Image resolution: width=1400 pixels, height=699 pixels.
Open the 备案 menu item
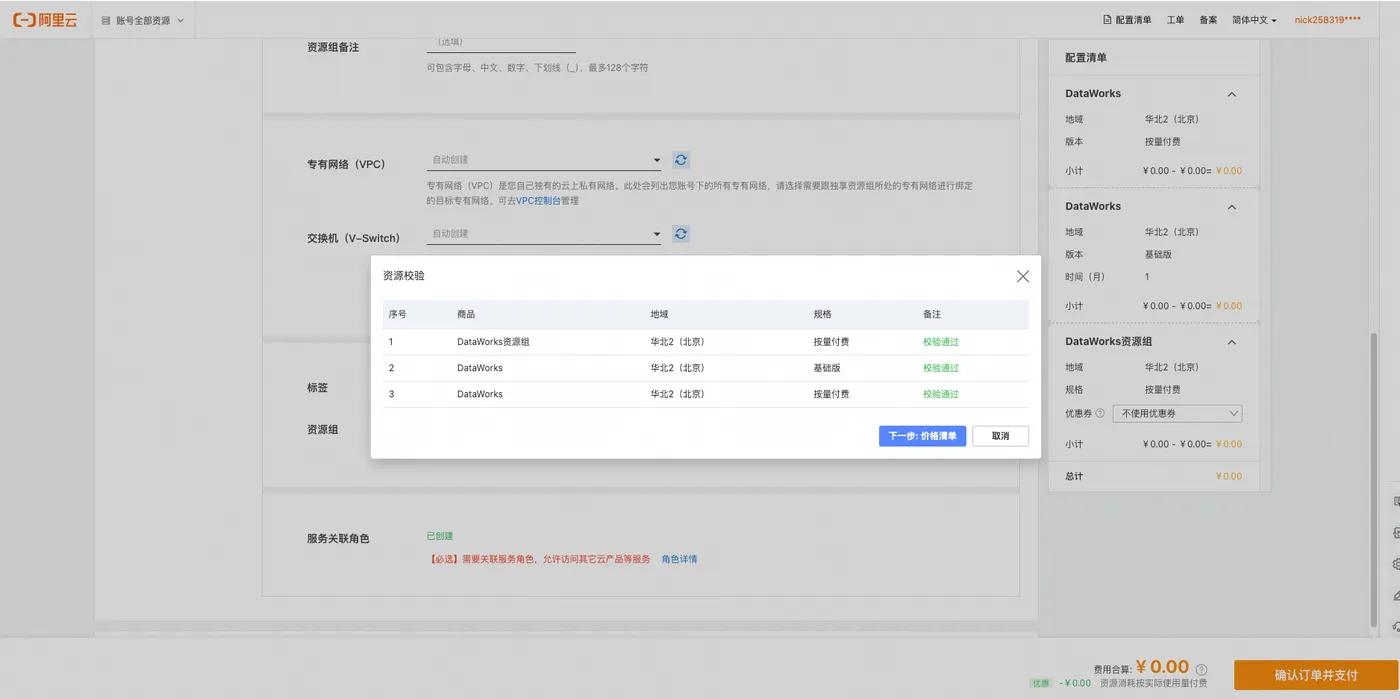click(x=1208, y=20)
